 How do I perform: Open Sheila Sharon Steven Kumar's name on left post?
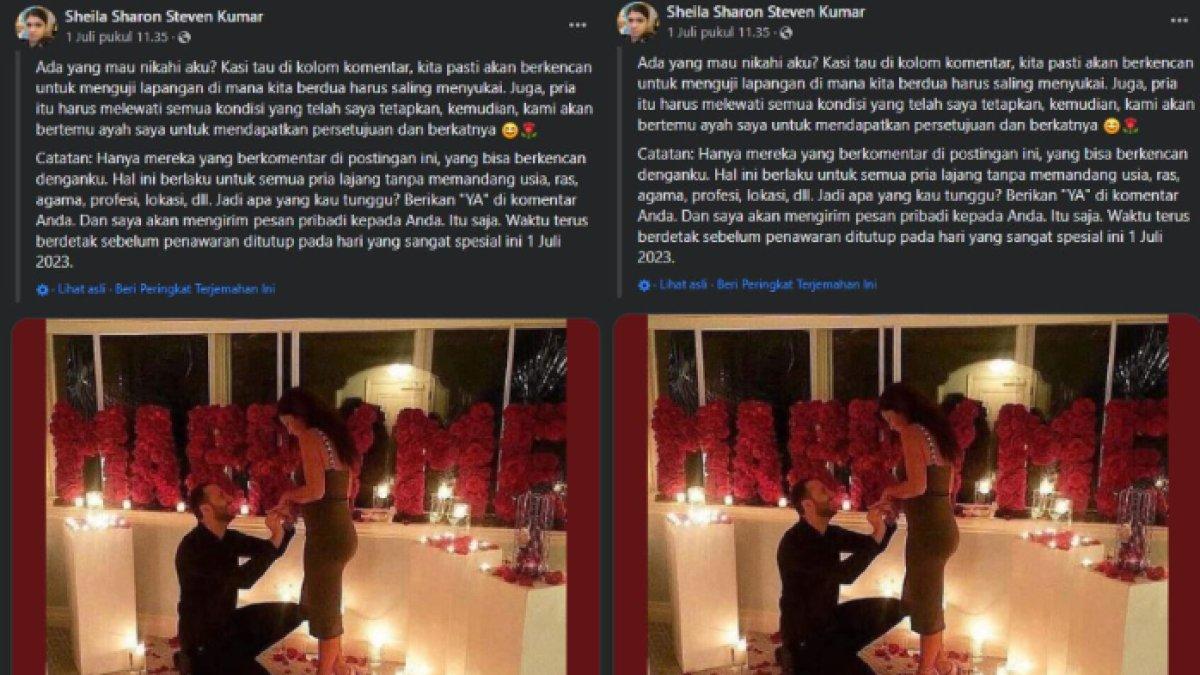(x=164, y=16)
